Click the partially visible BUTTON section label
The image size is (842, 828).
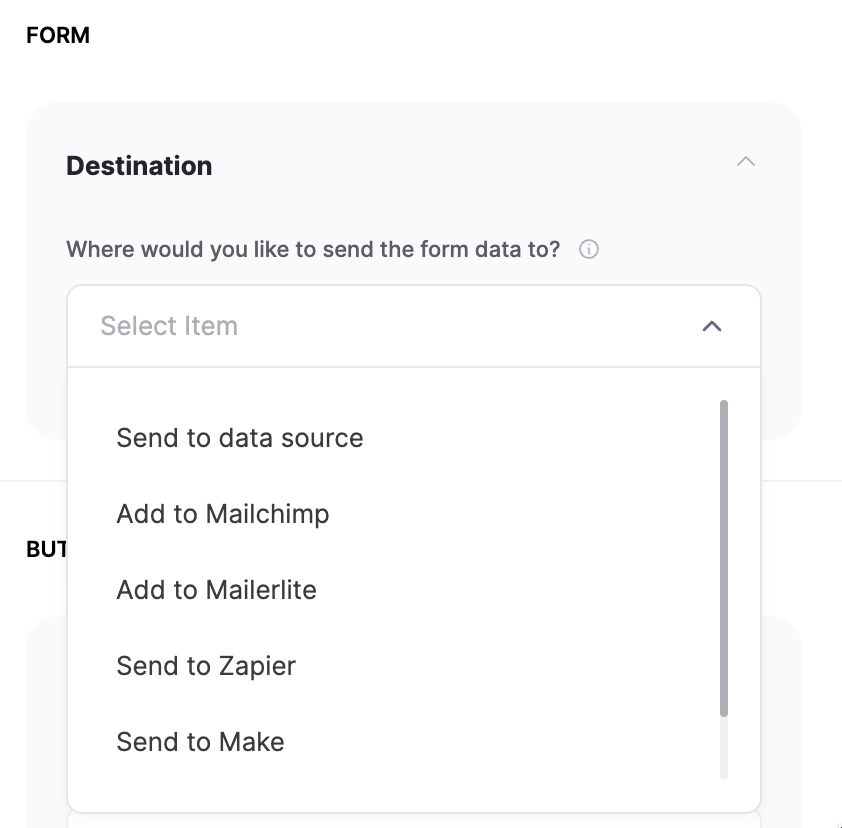click(45, 548)
